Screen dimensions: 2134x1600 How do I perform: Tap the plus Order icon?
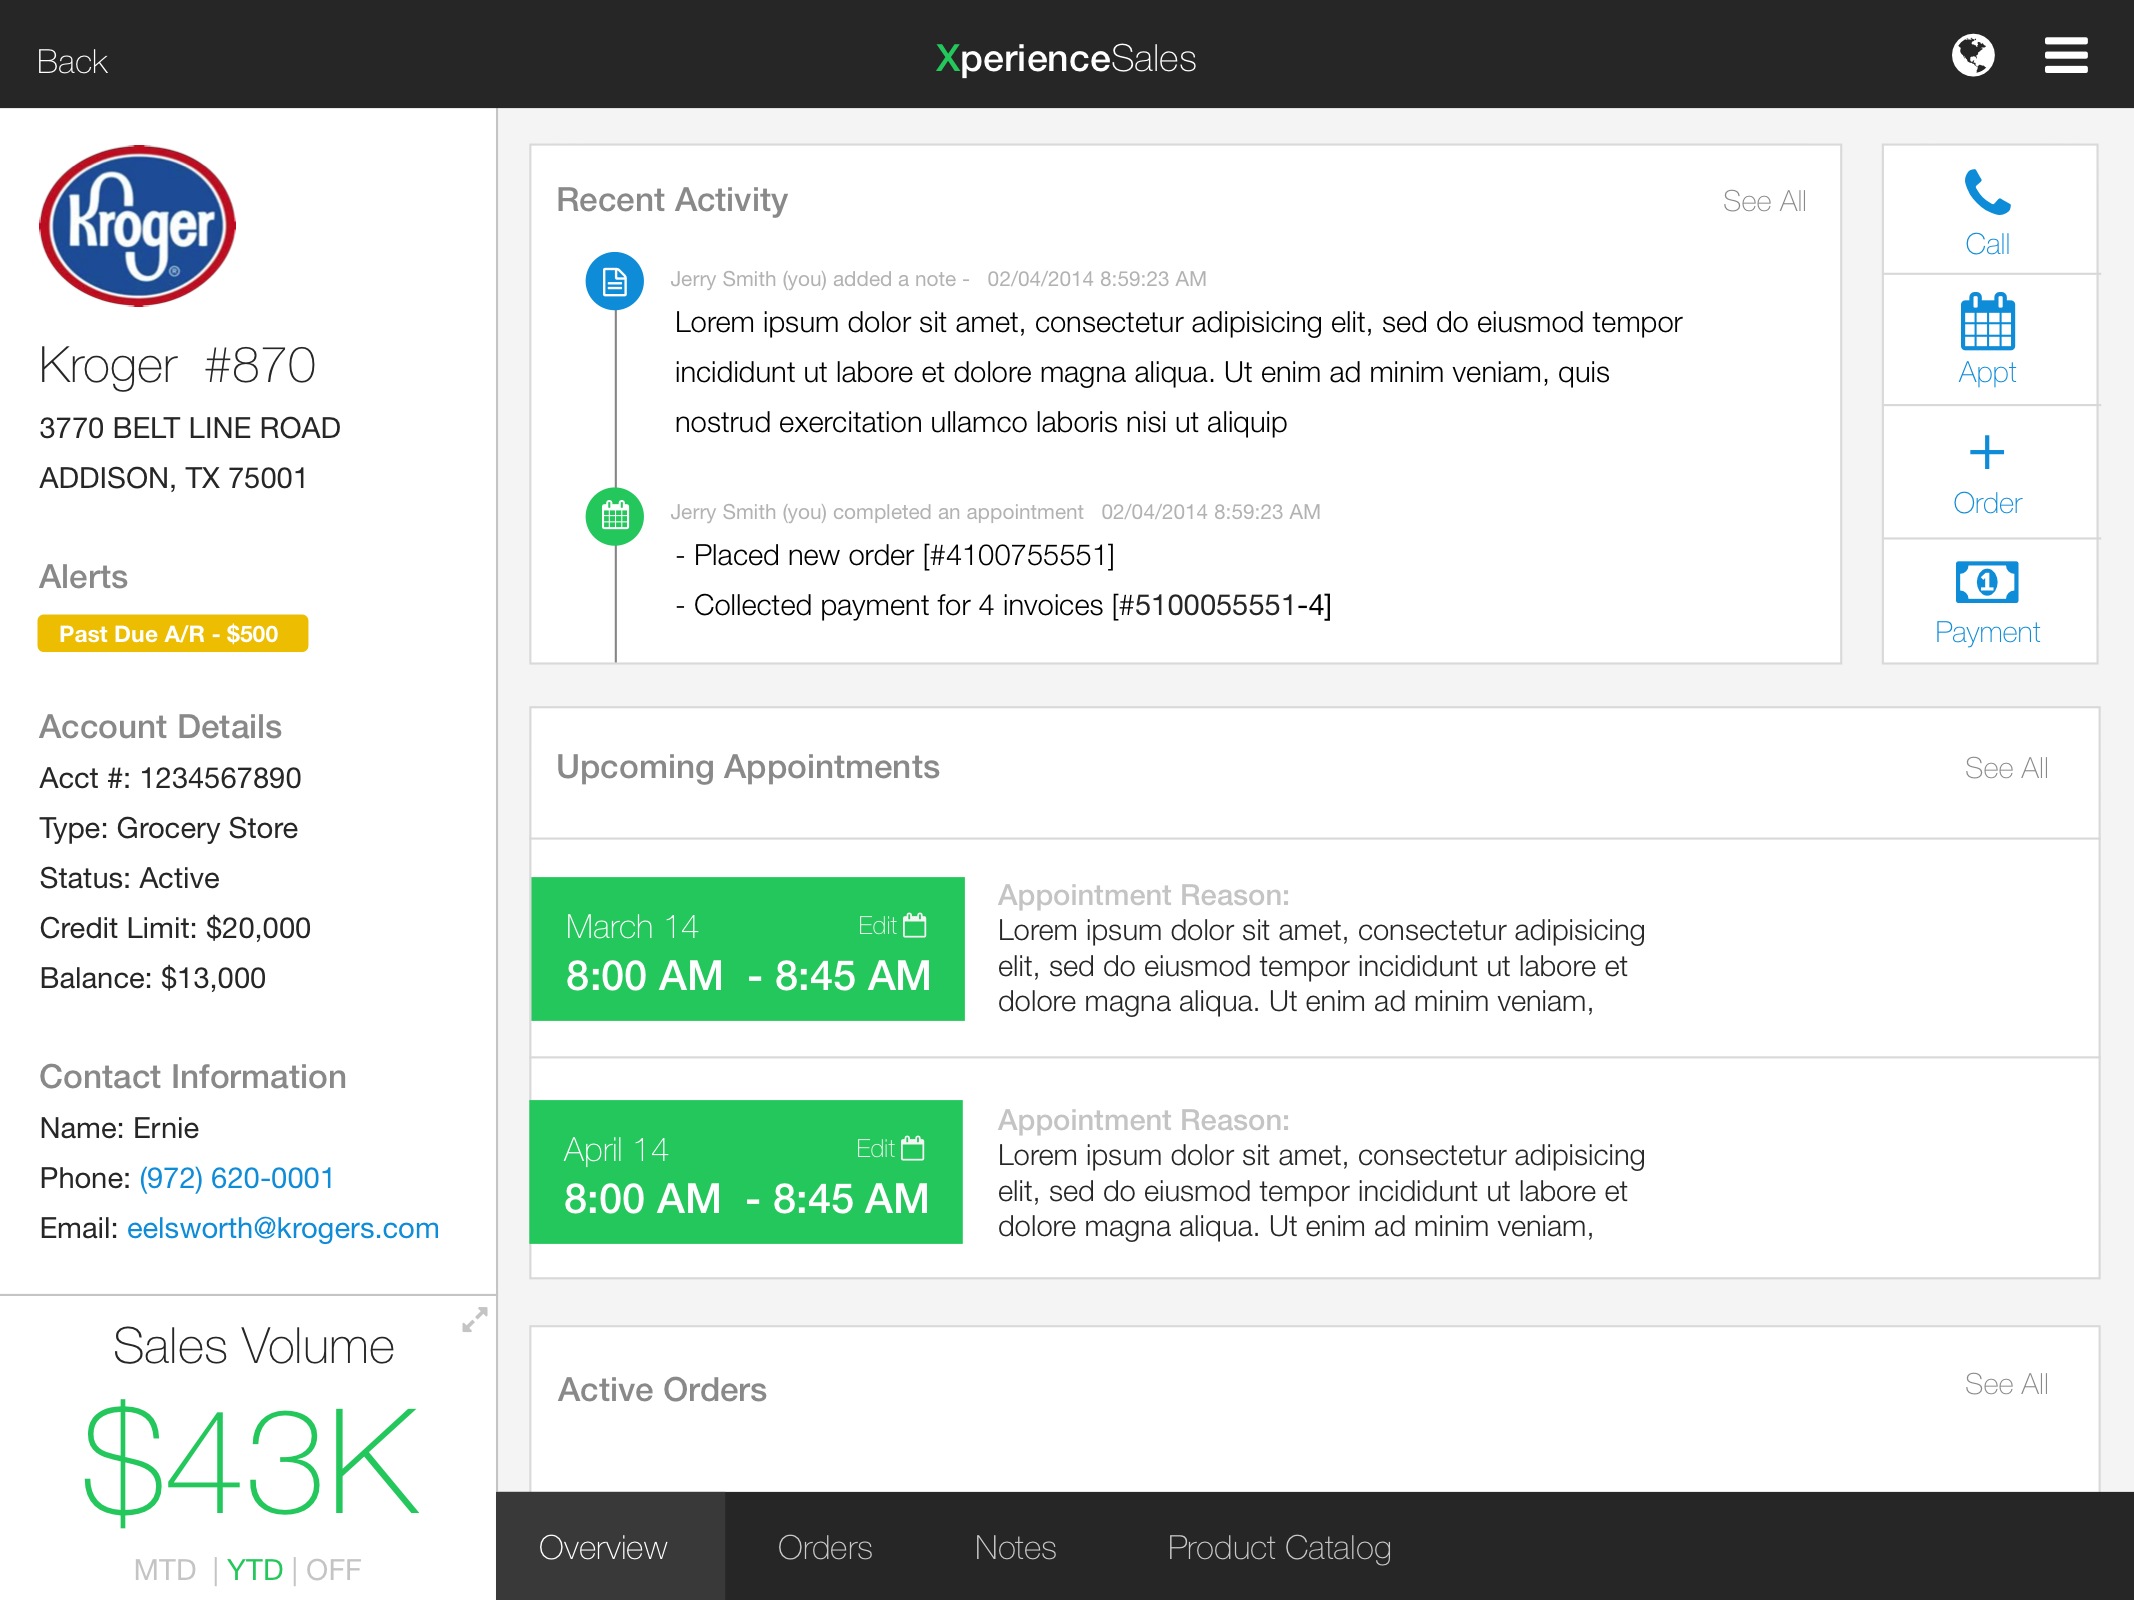coord(1987,453)
